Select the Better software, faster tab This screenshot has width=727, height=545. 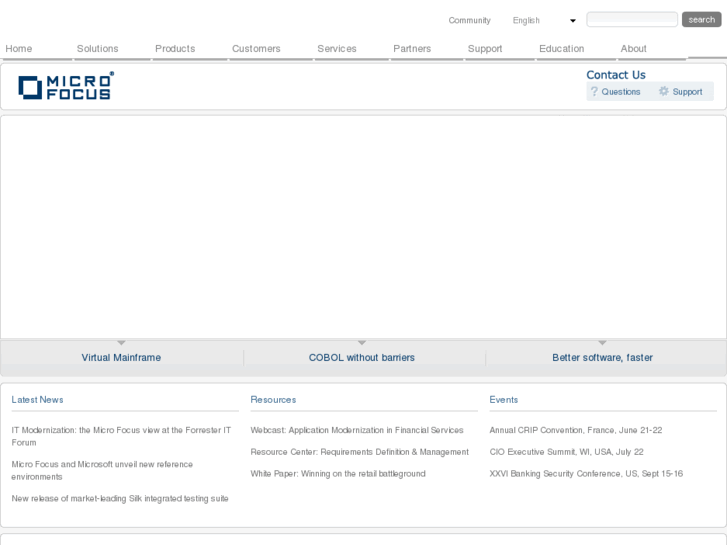click(602, 358)
